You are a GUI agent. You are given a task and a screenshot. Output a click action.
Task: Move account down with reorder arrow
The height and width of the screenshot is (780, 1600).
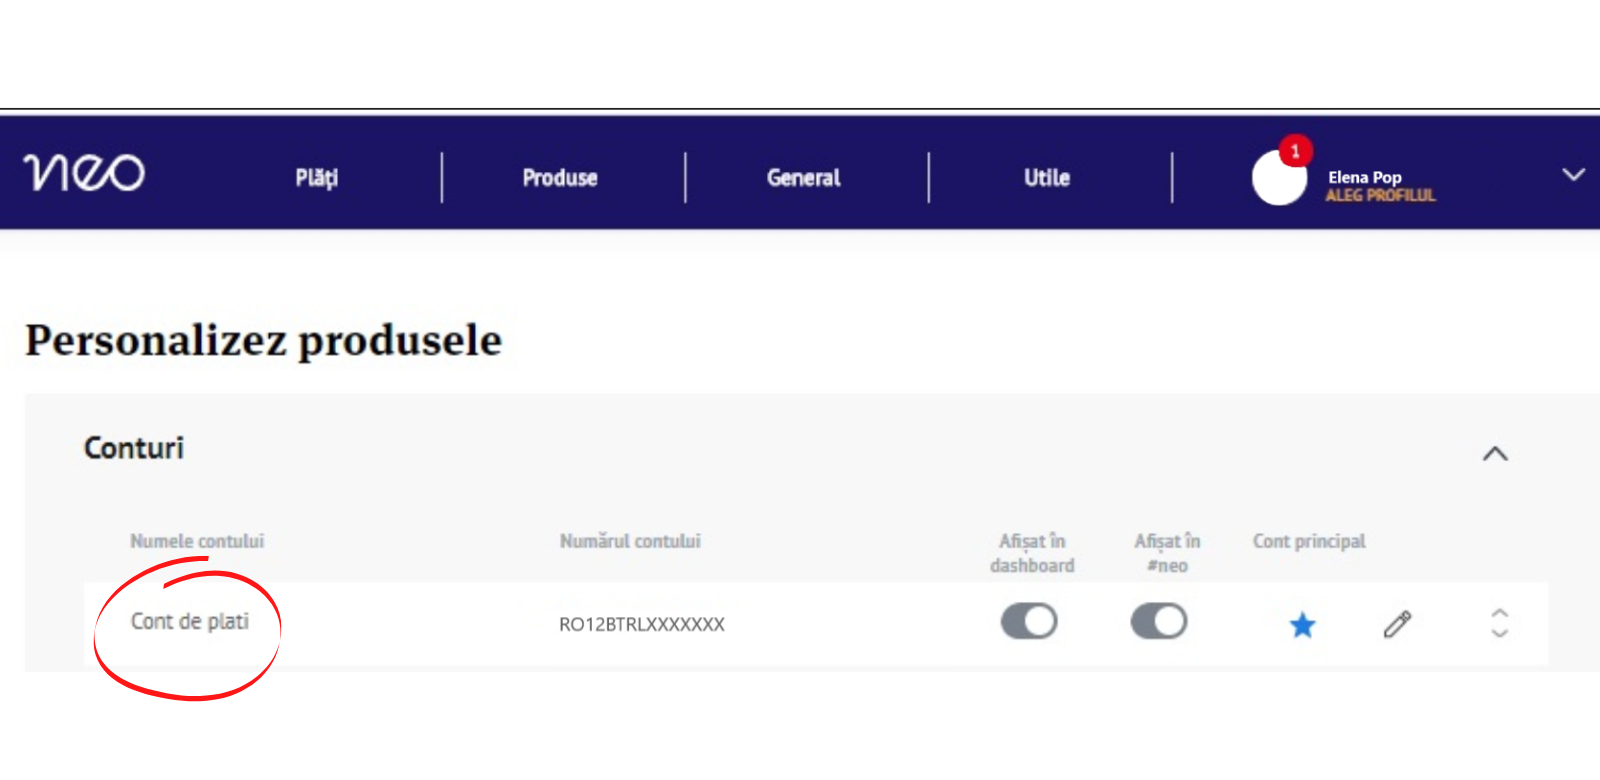click(x=1499, y=633)
